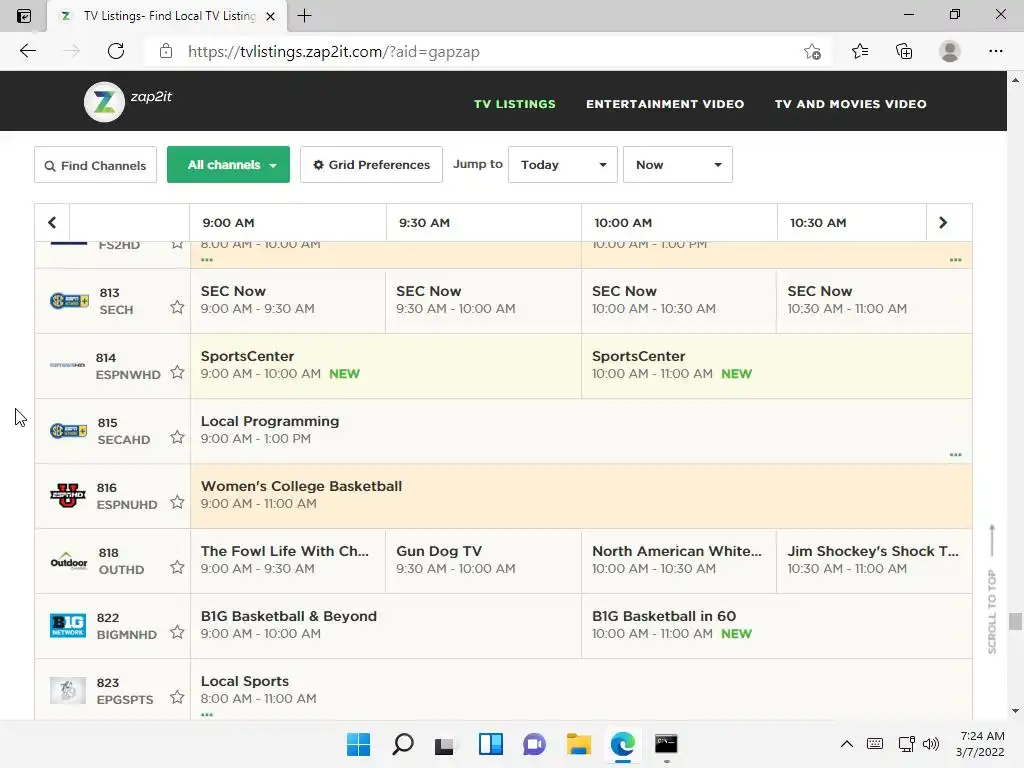The image size is (1024, 768).
Task: Open ENTERTAINMENT VIDEO nav item
Action: click(x=665, y=104)
